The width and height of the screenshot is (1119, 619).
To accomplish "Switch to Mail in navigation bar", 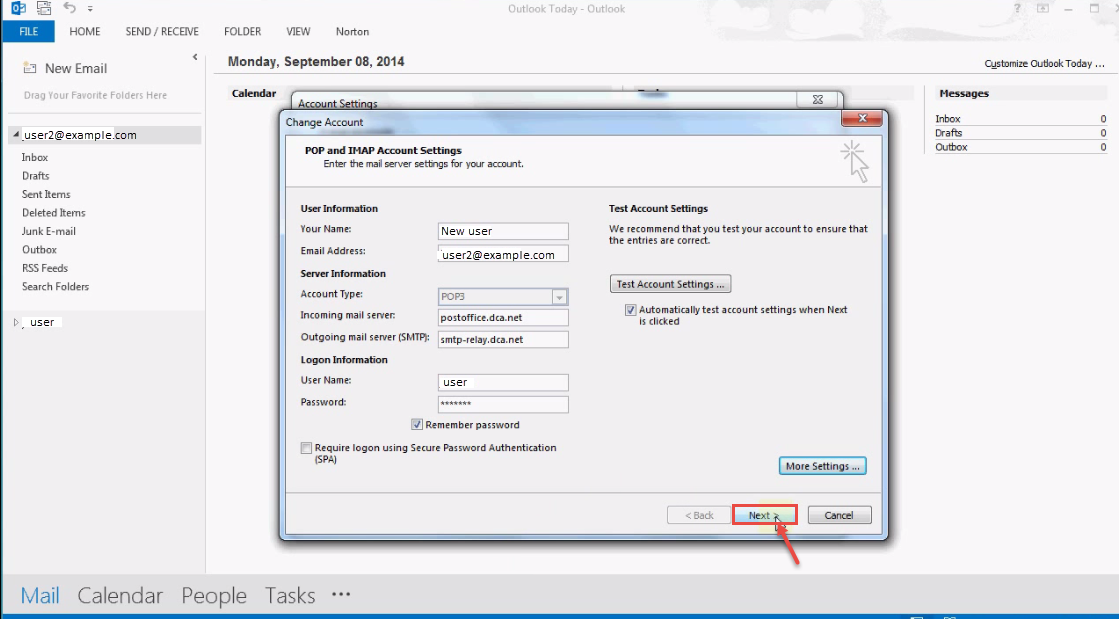I will coord(40,595).
